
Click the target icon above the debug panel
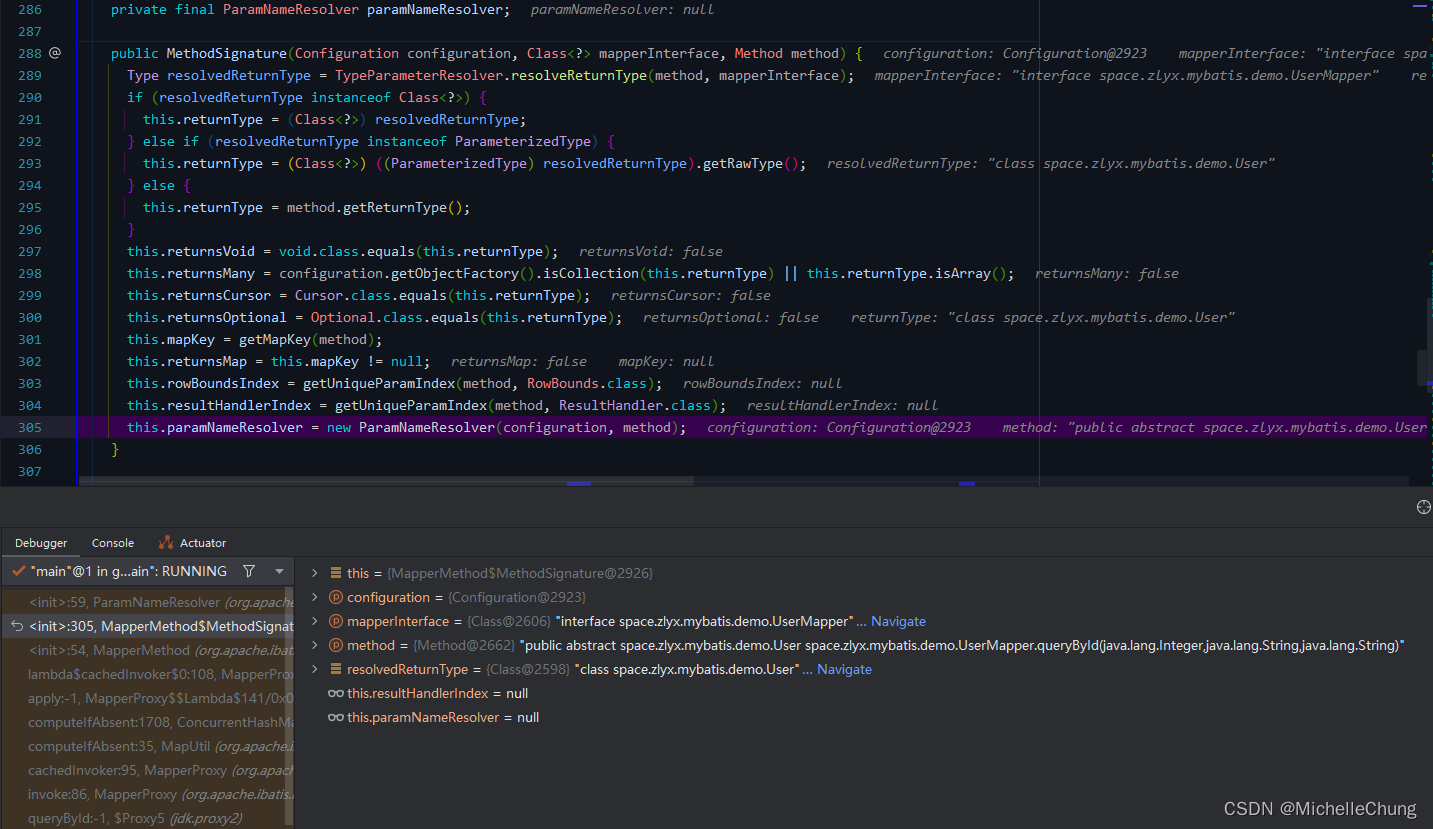pos(1423,507)
